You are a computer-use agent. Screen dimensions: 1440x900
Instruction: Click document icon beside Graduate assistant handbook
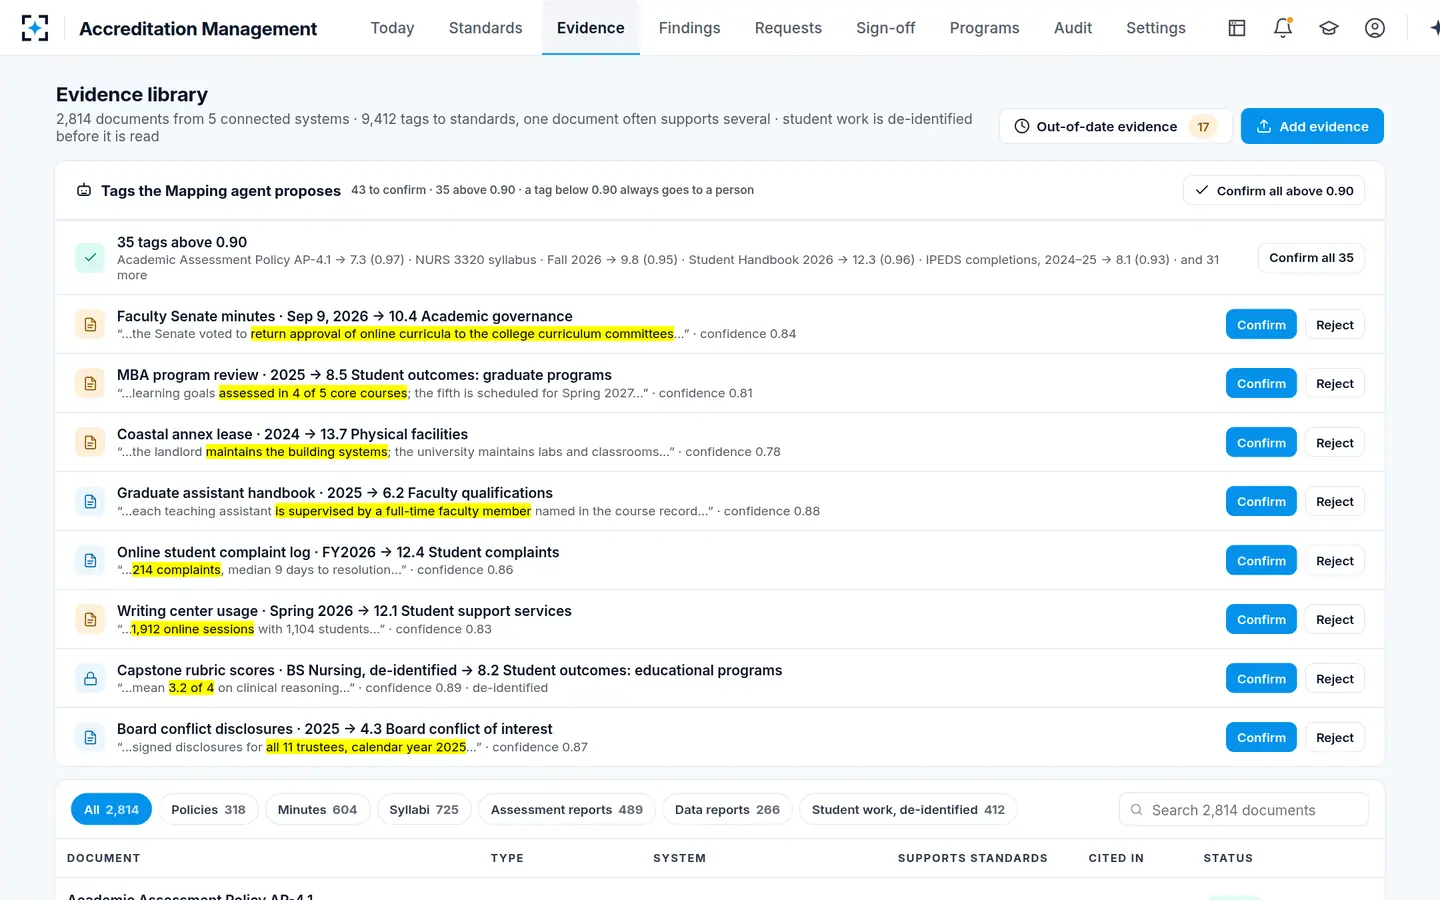point(90,502)
